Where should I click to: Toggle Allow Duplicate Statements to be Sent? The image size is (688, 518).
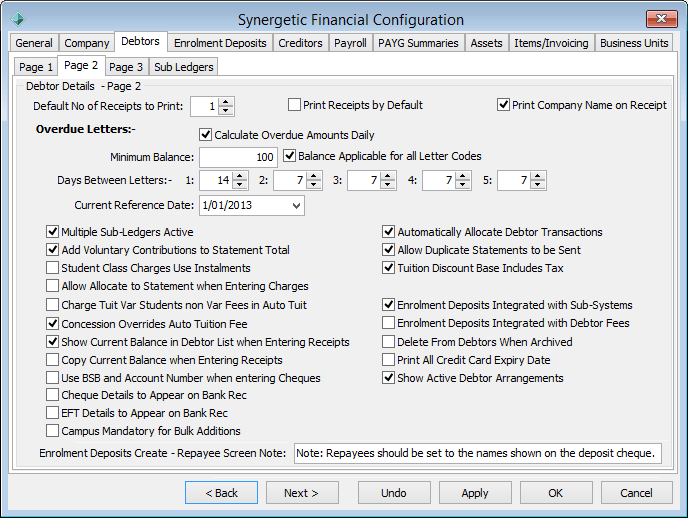[x=388, y=250]
